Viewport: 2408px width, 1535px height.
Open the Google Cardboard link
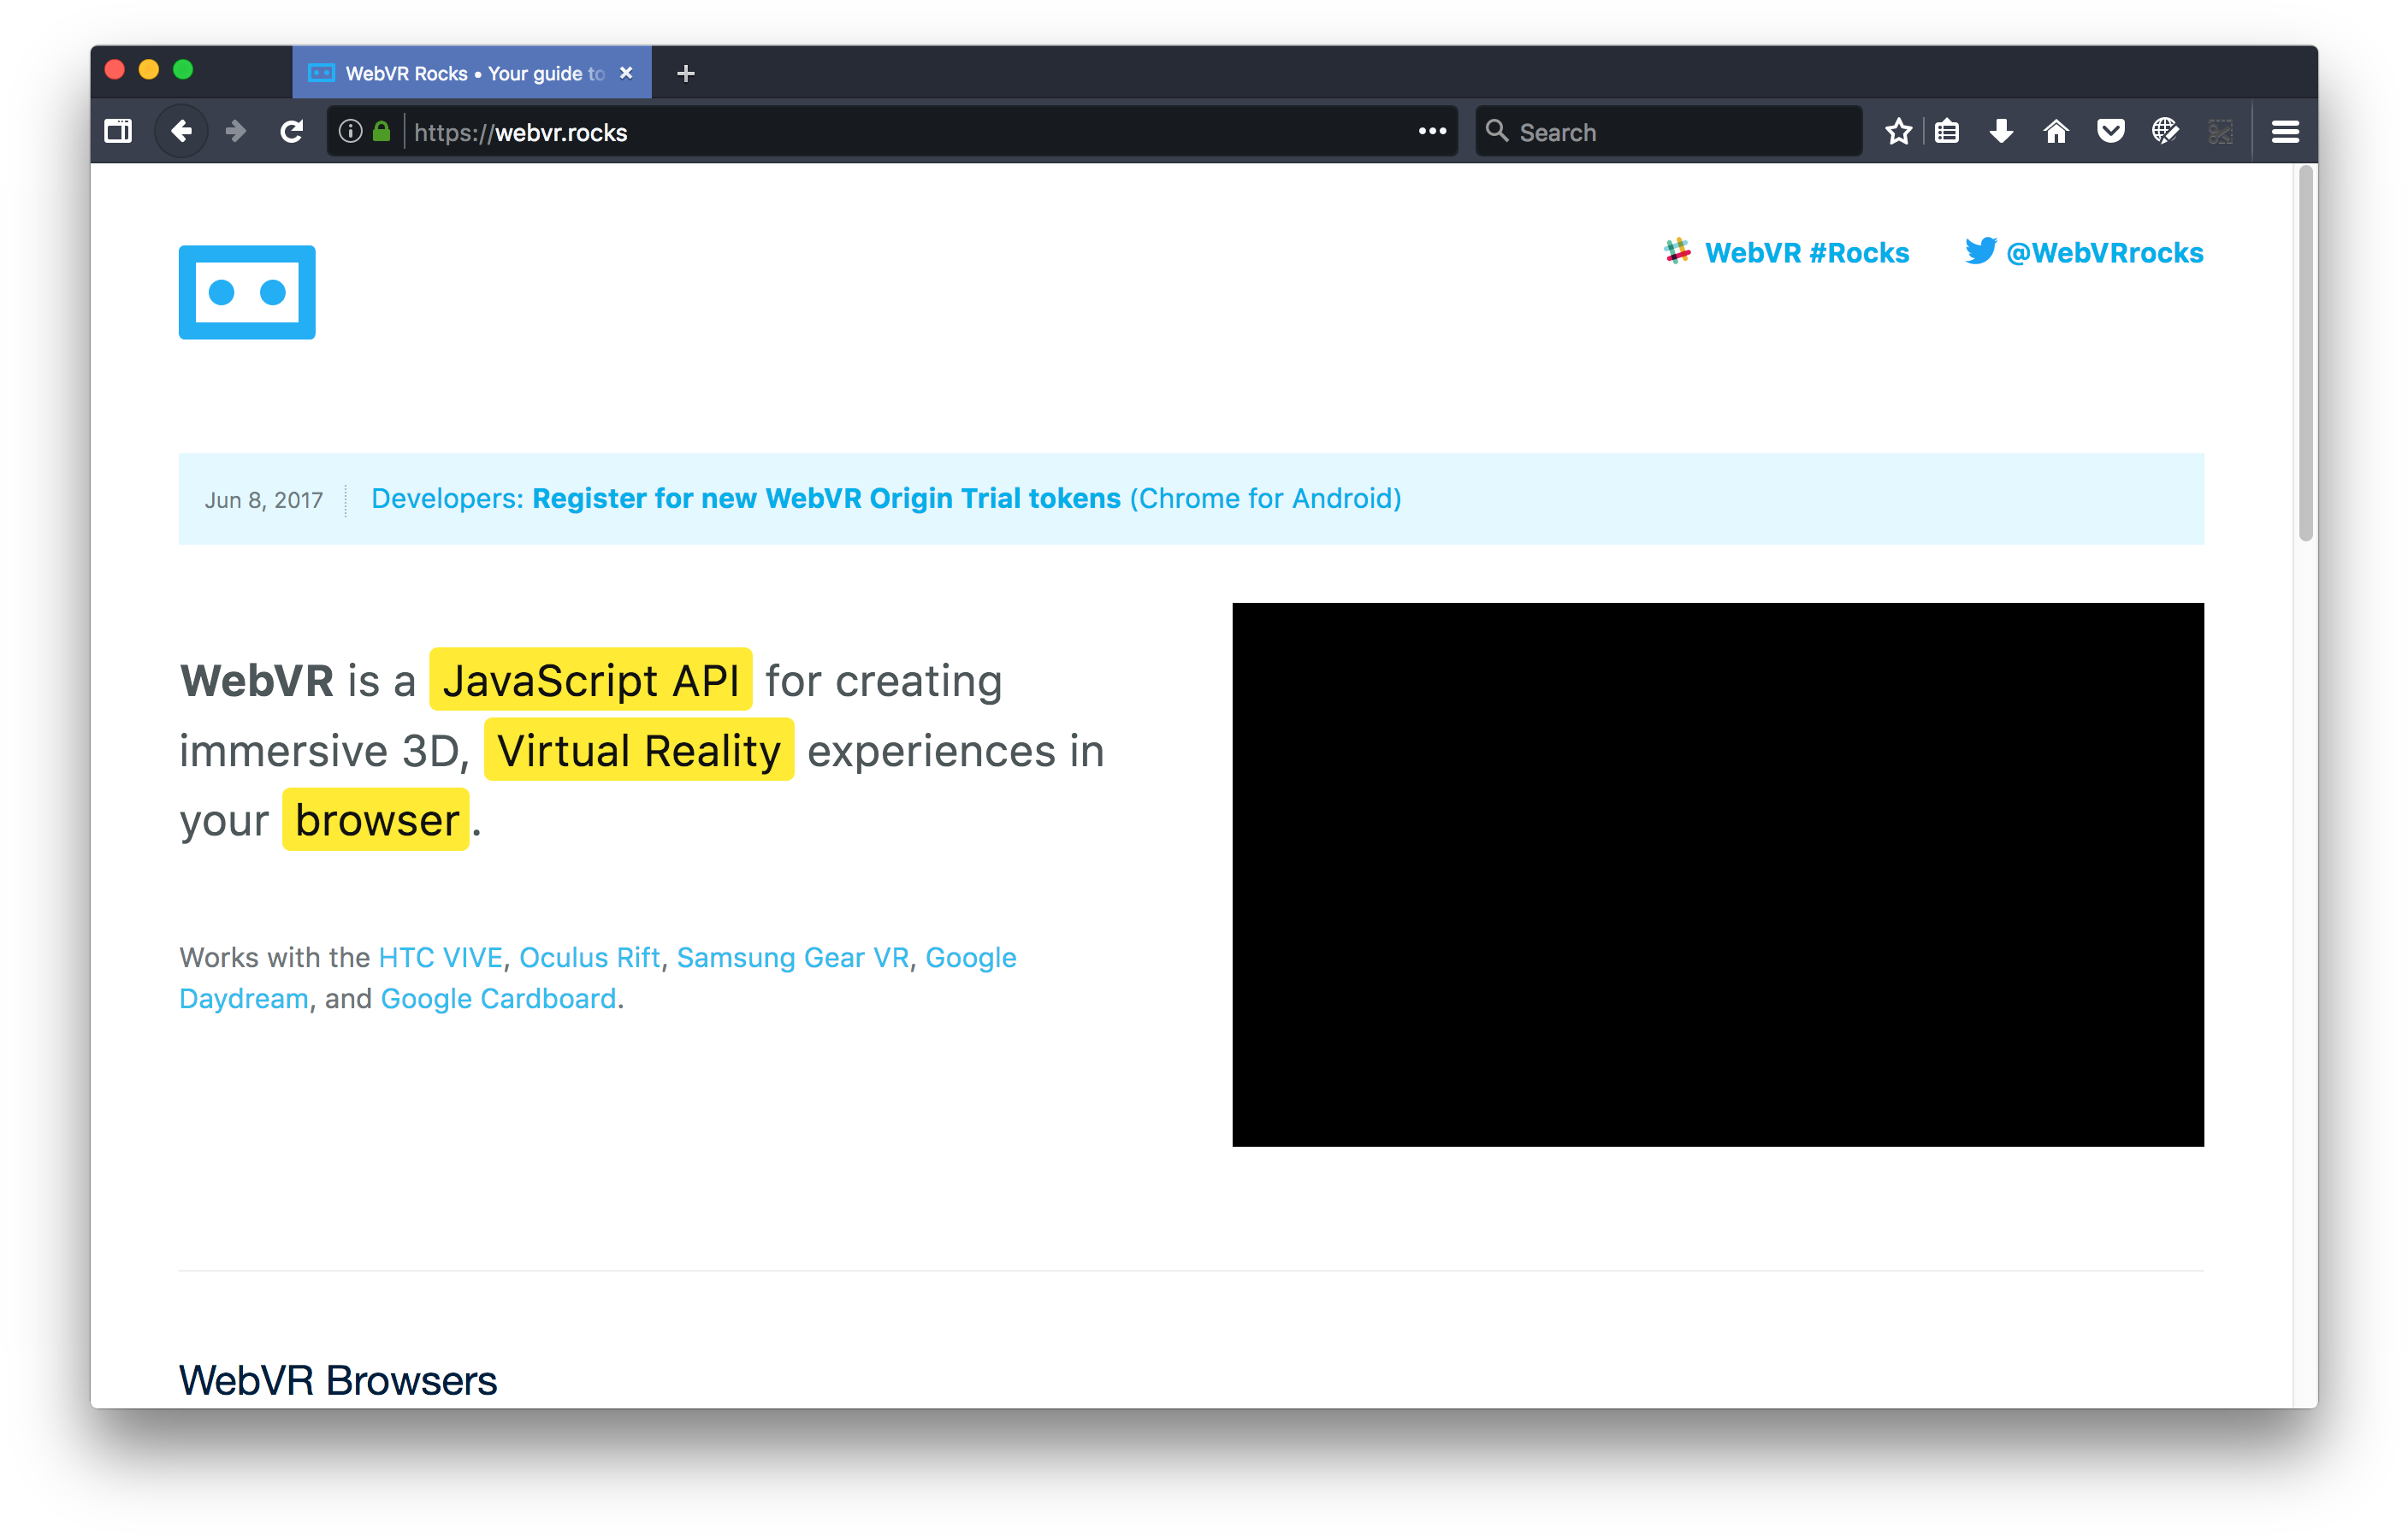coord(498,998)
